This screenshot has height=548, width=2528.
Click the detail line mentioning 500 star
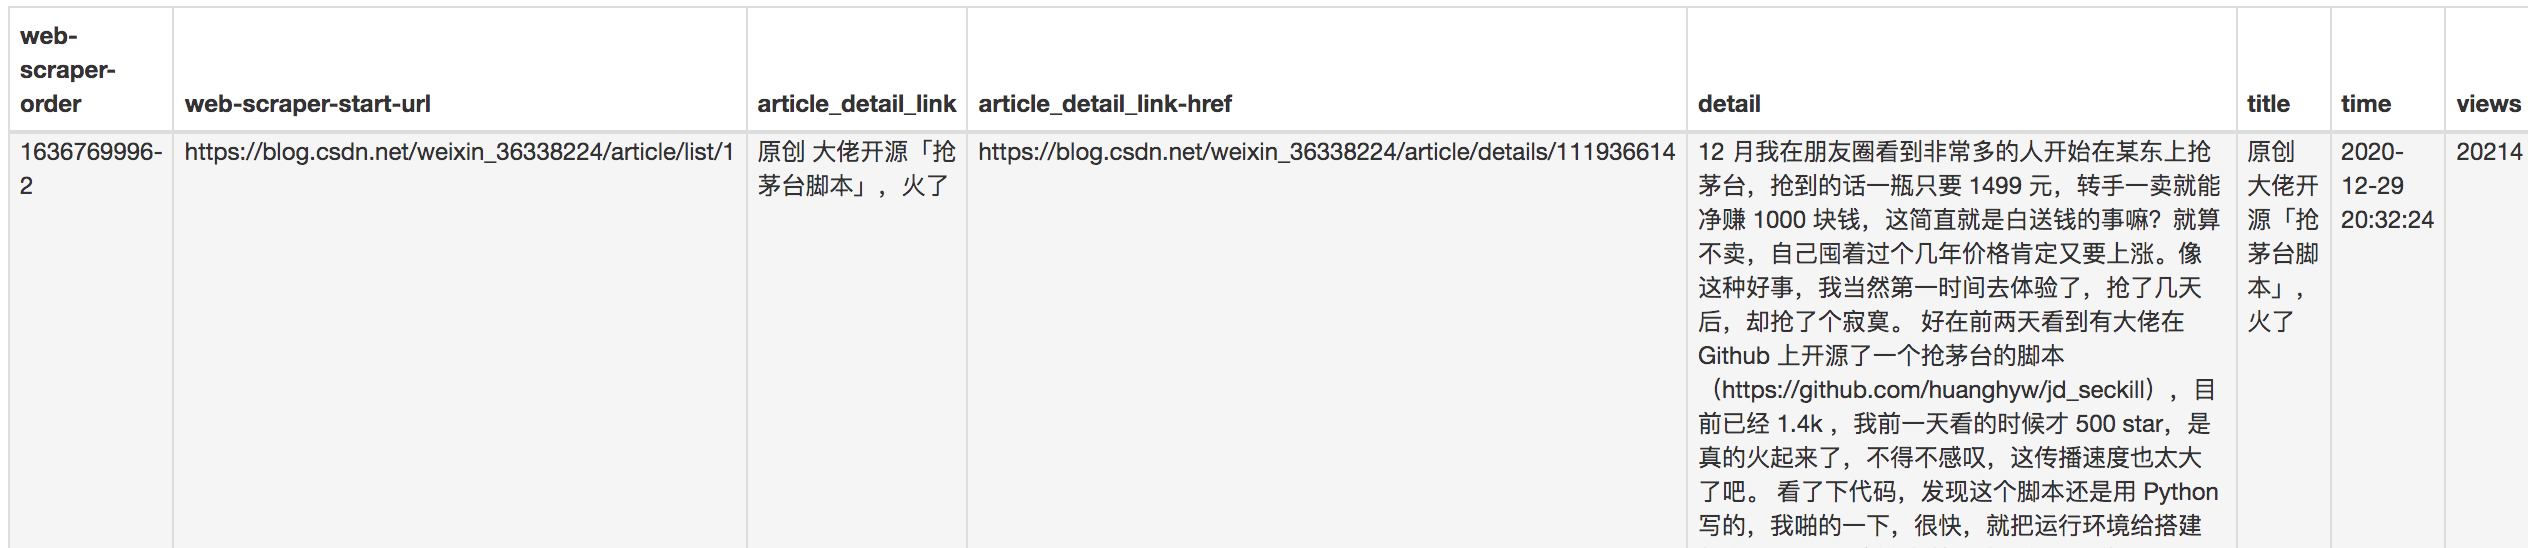pyautogui.click(x=1954, y=424)
